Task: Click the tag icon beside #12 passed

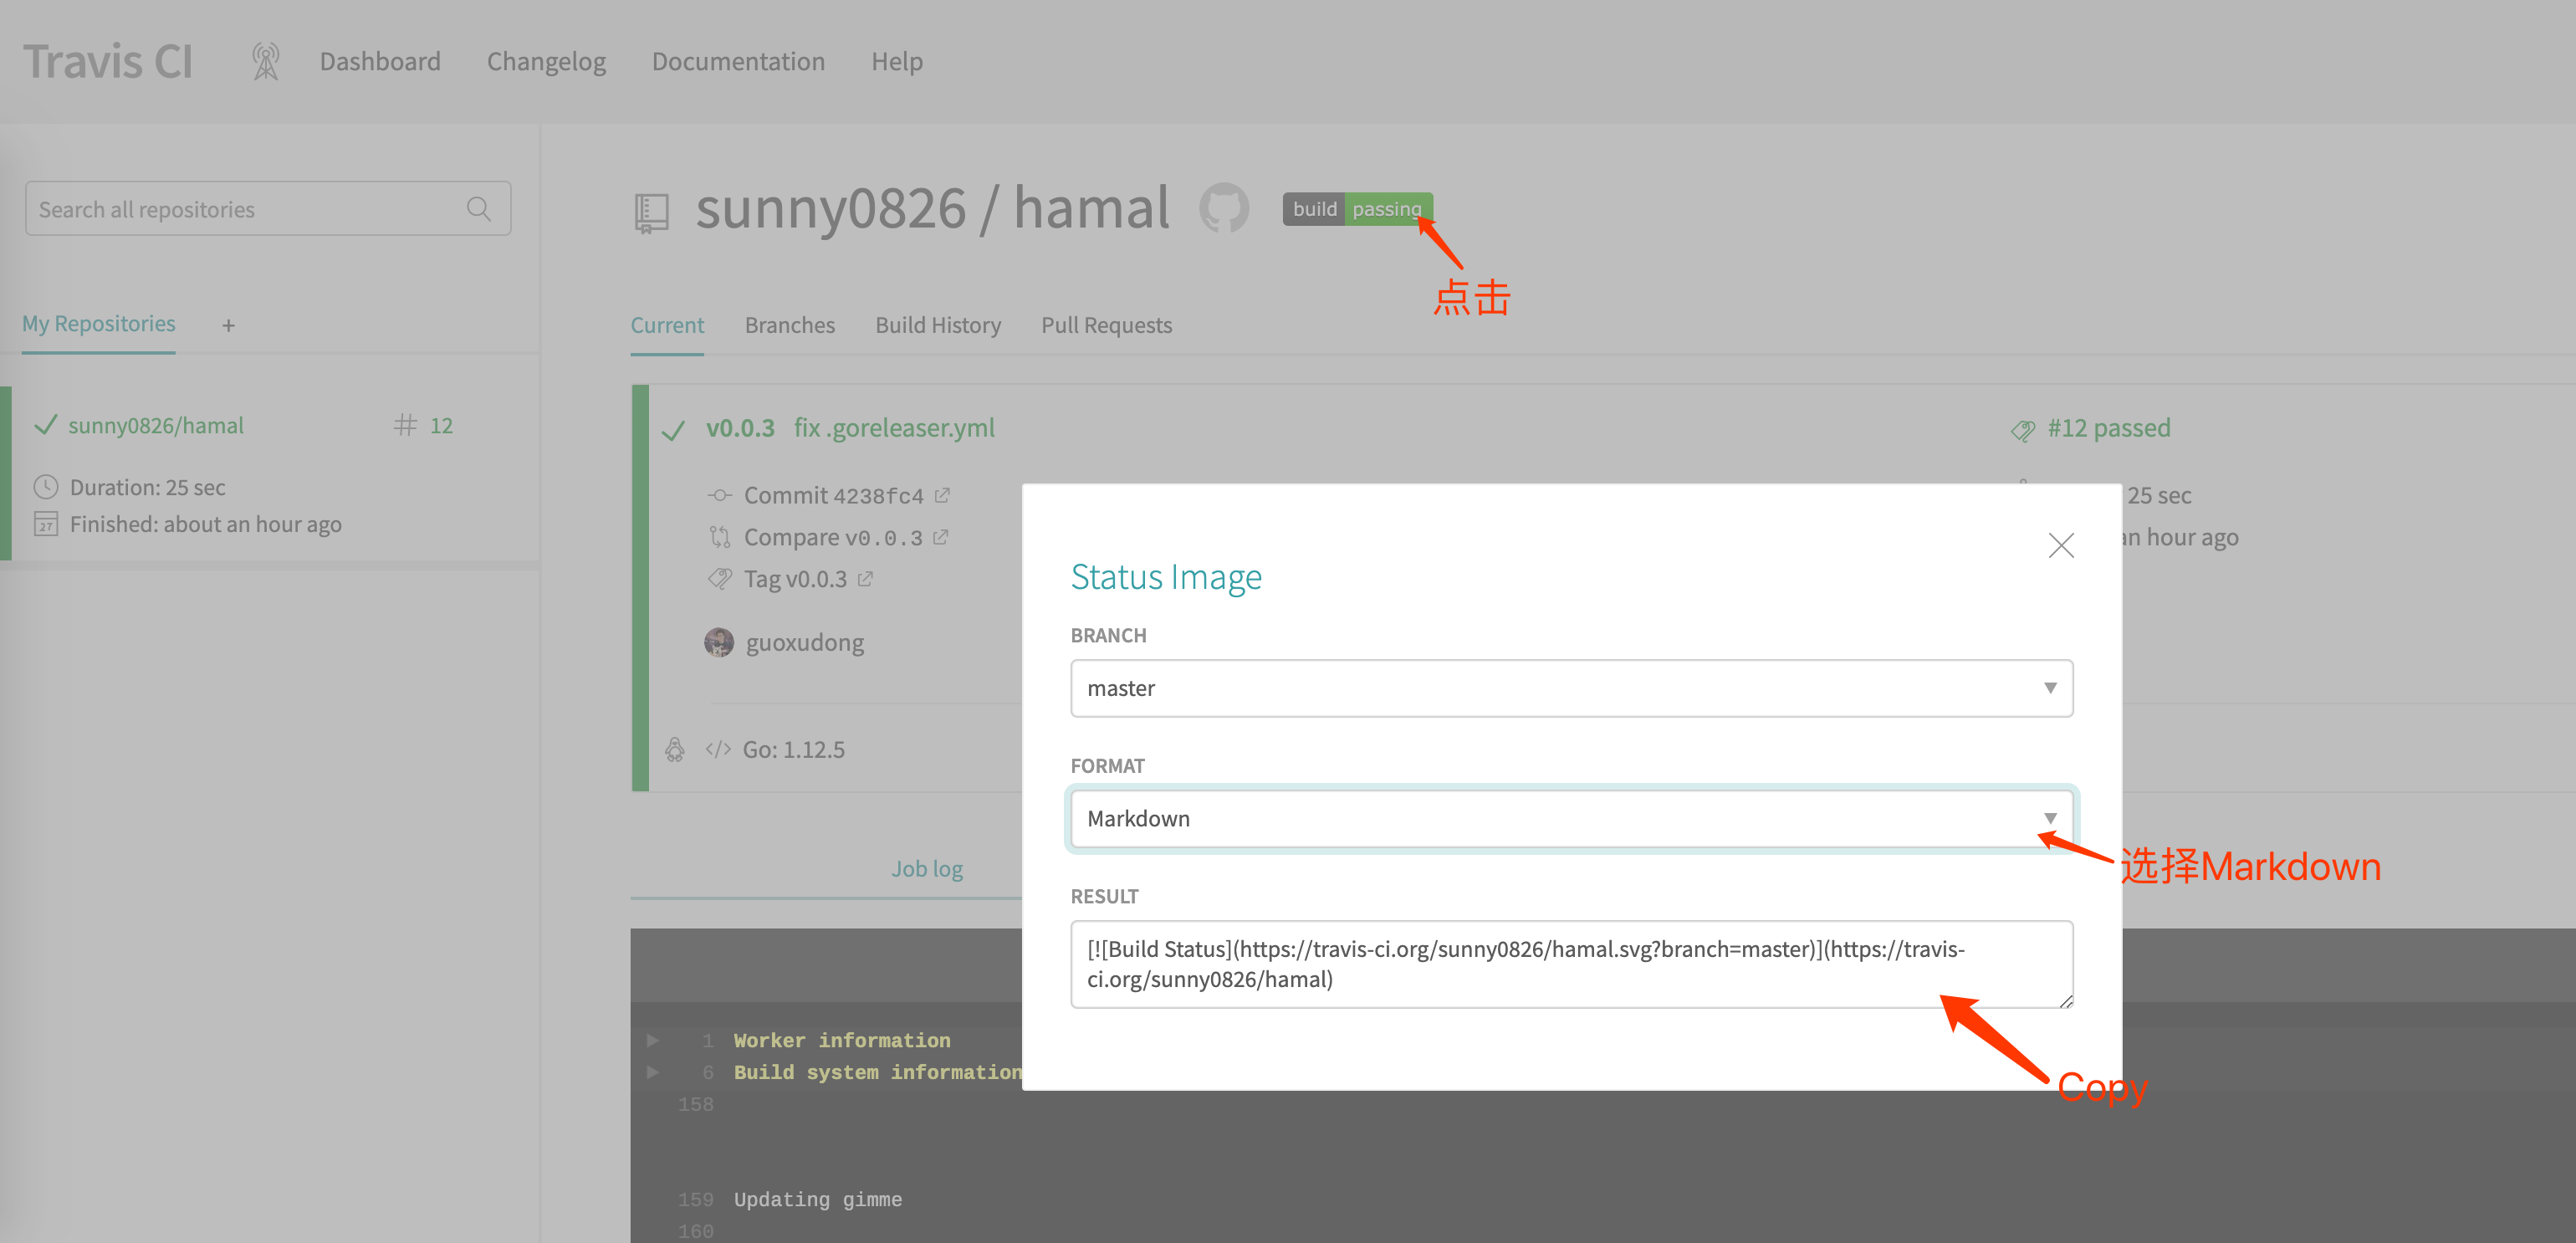Action: [2023, 431]
